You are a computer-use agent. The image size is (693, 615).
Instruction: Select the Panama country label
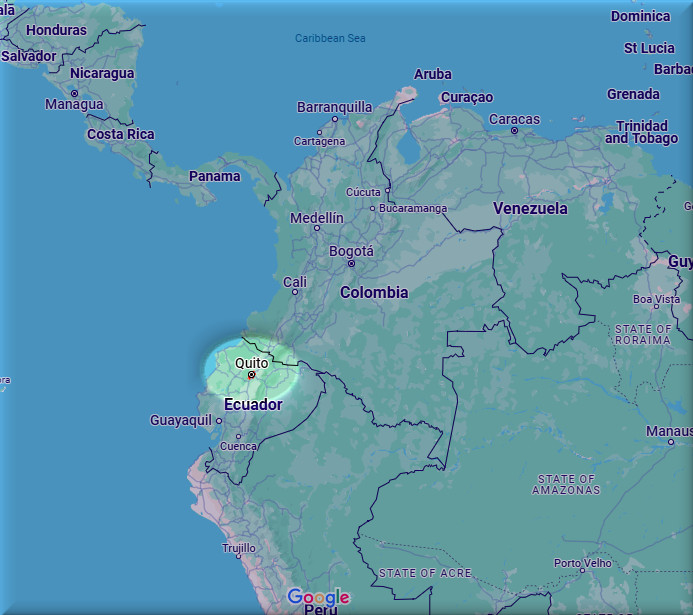(215, 177)
